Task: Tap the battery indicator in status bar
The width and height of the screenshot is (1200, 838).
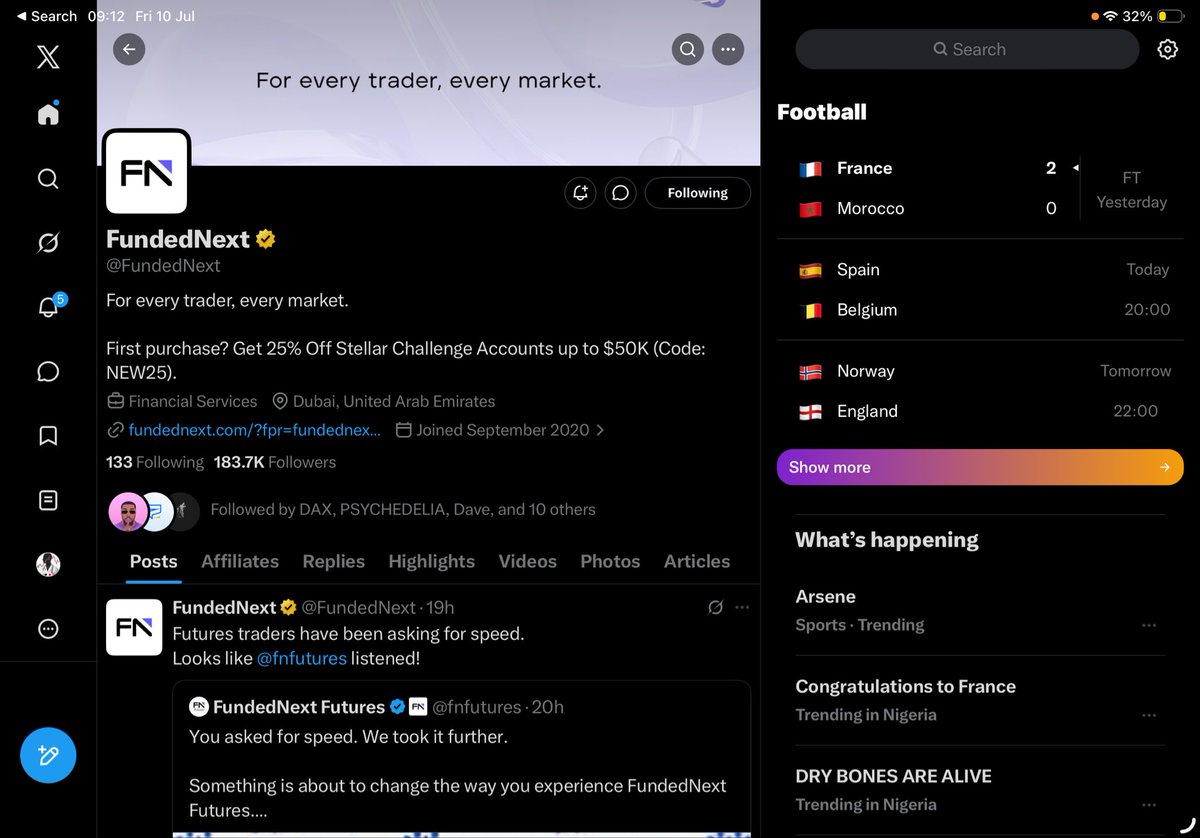Action: click(x=1169, y=16)
